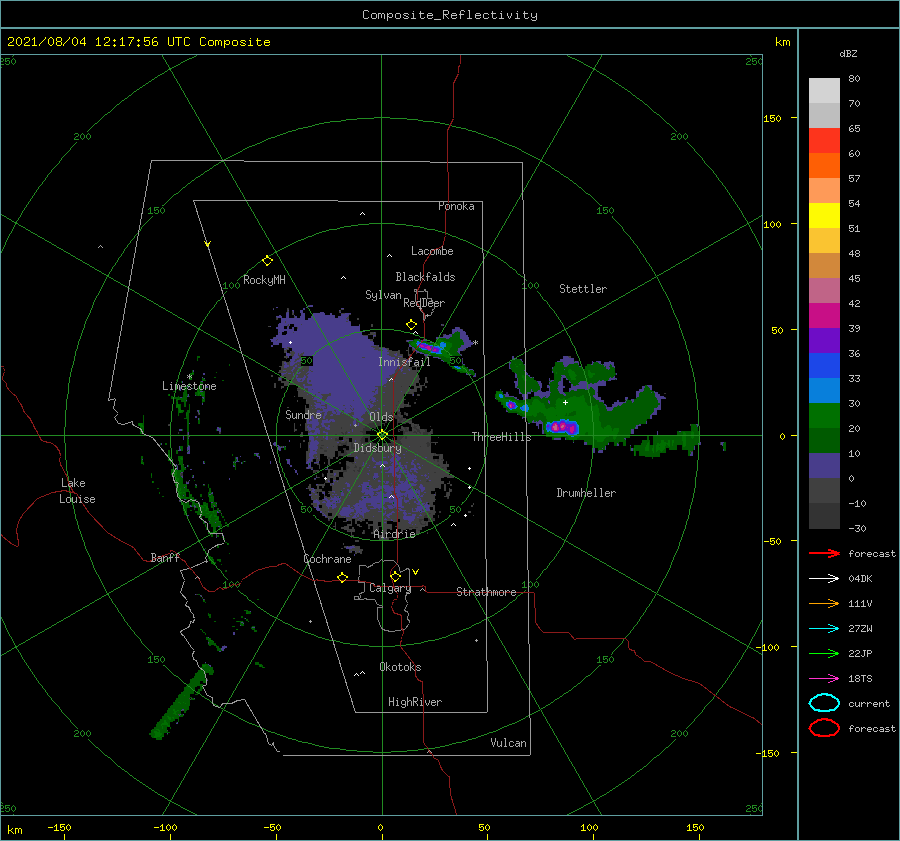Click the Cochrane town label
The height and width of the screenshot is (841, 900).
(327, 559)
